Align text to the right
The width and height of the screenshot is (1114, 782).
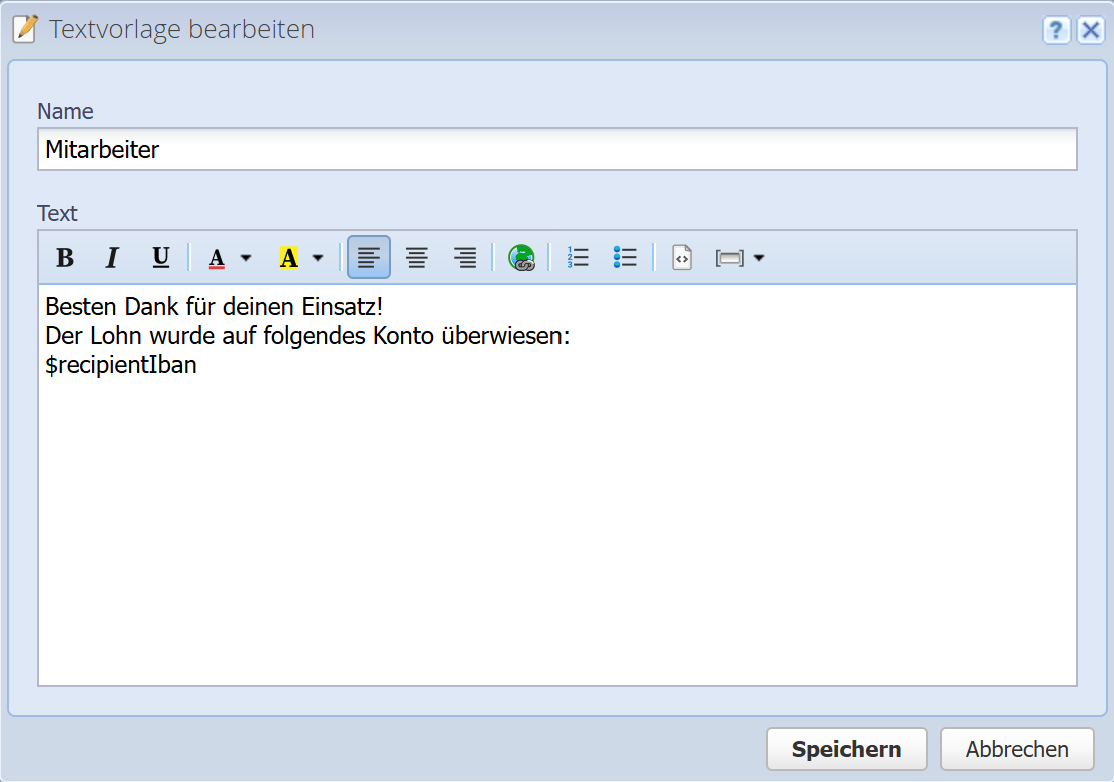click(465, 258)
